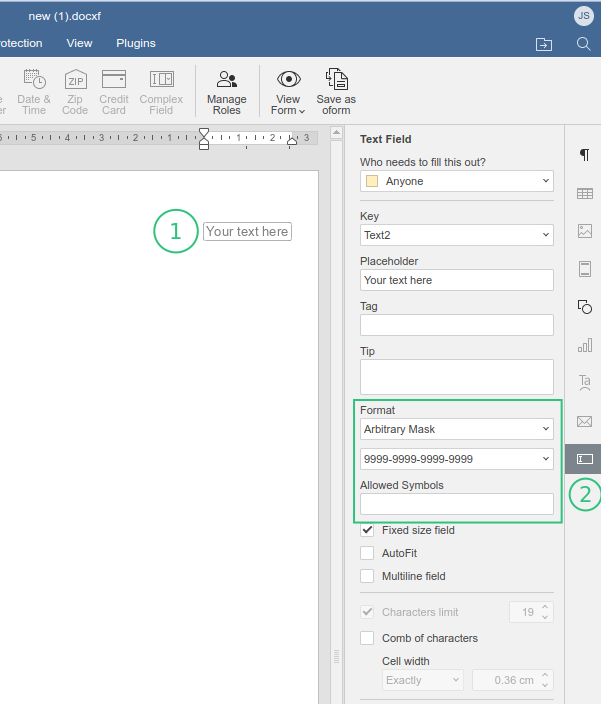The width and height of the screenshot is (601, 704).
Task: Open image settings sidebar icon
Action: (584, 231)
